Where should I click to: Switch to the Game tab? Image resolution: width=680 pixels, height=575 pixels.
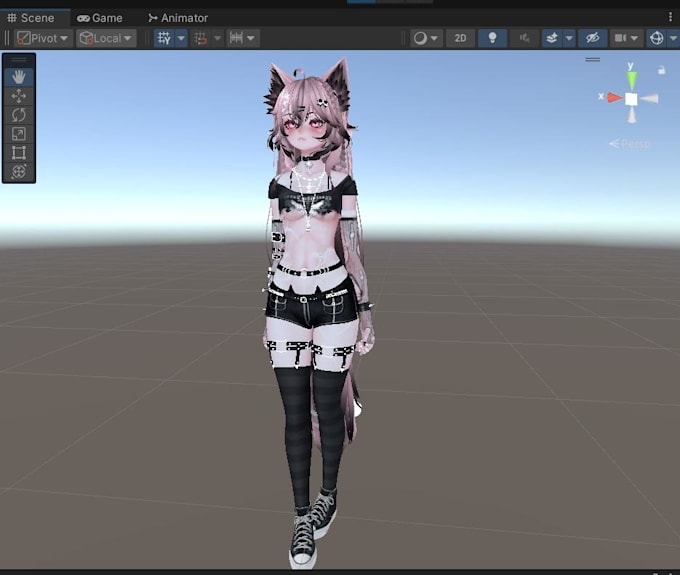click(x=99, y=18)
